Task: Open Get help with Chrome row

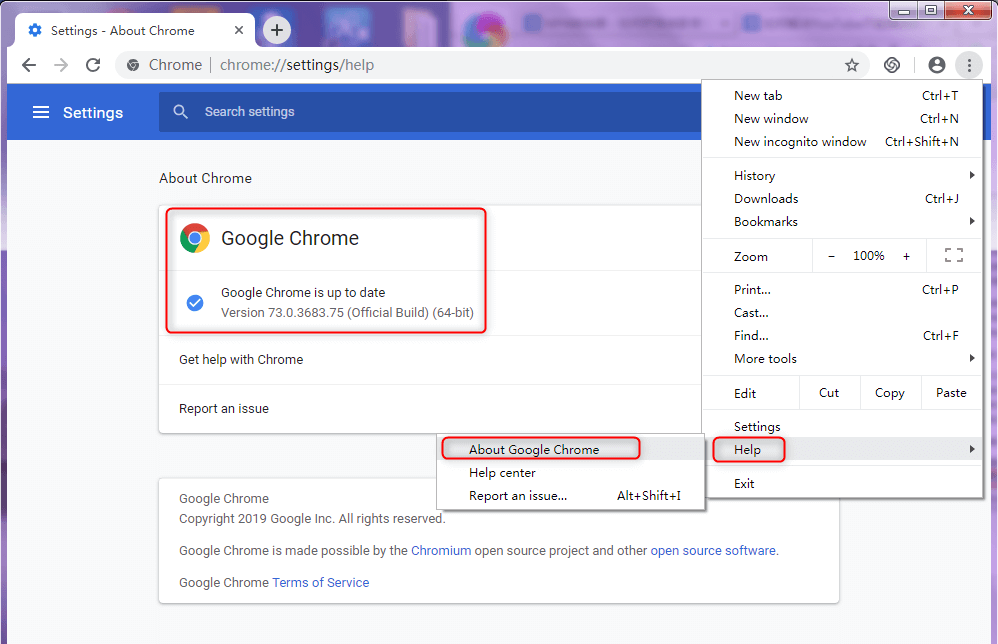Action: tap(430, 360)
